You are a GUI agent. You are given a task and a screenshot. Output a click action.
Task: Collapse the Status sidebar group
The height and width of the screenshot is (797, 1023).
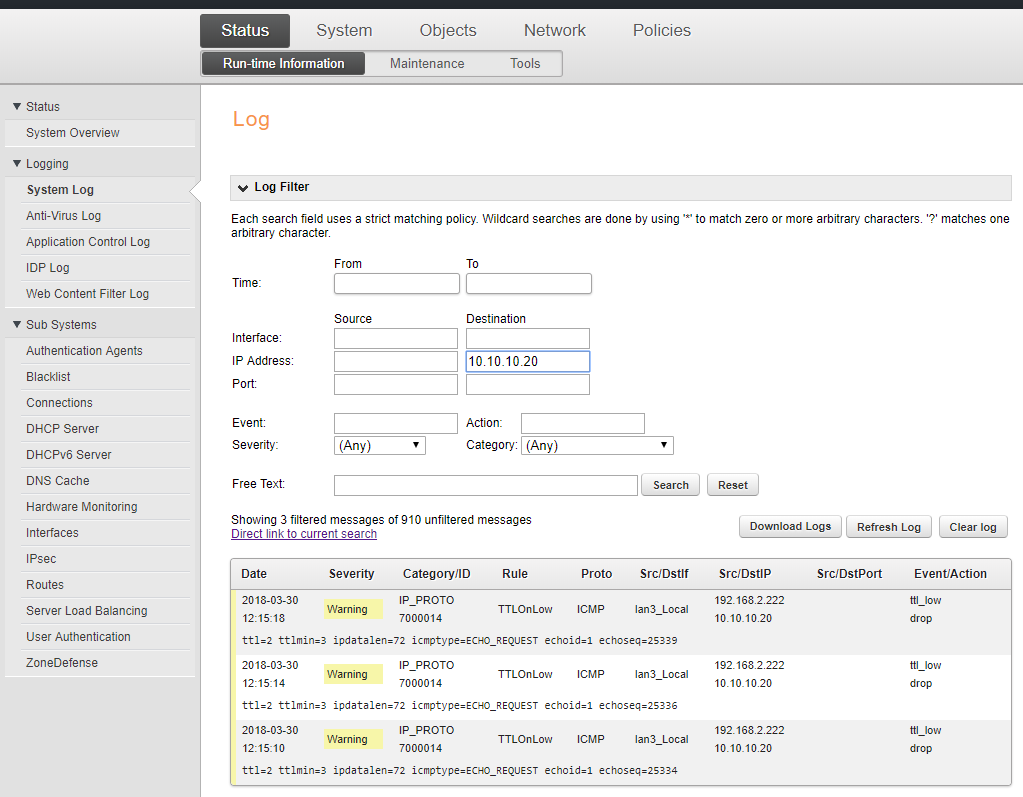coord(17,107)
